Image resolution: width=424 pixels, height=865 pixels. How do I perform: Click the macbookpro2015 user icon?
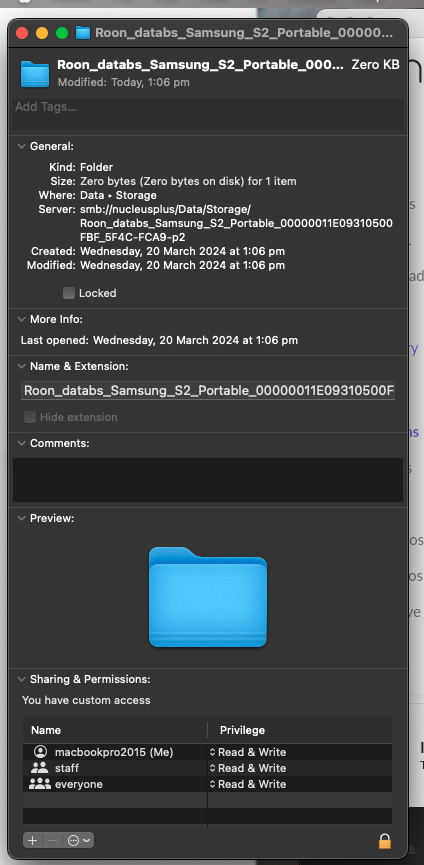40,752
